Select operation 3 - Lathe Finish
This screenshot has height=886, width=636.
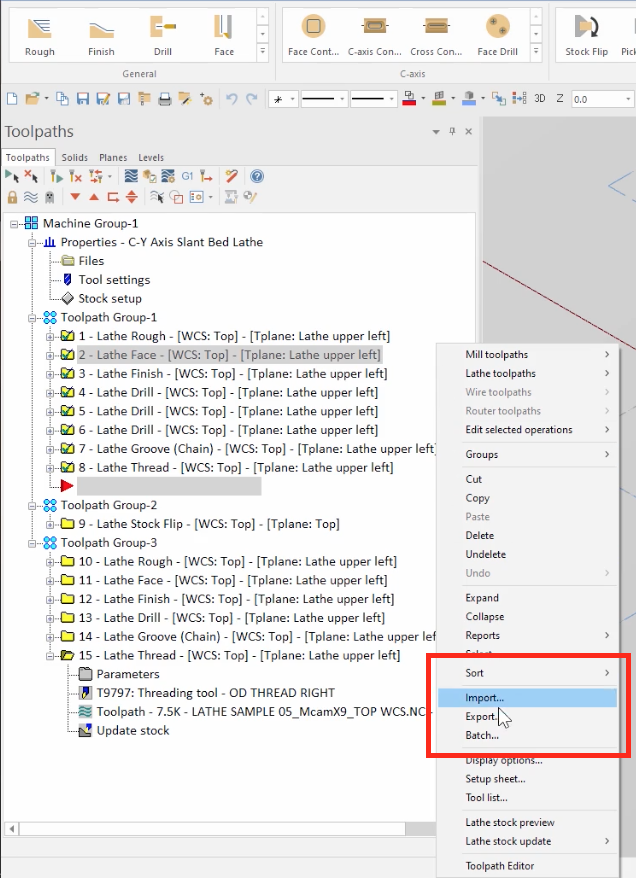click(x=233, y=374)
